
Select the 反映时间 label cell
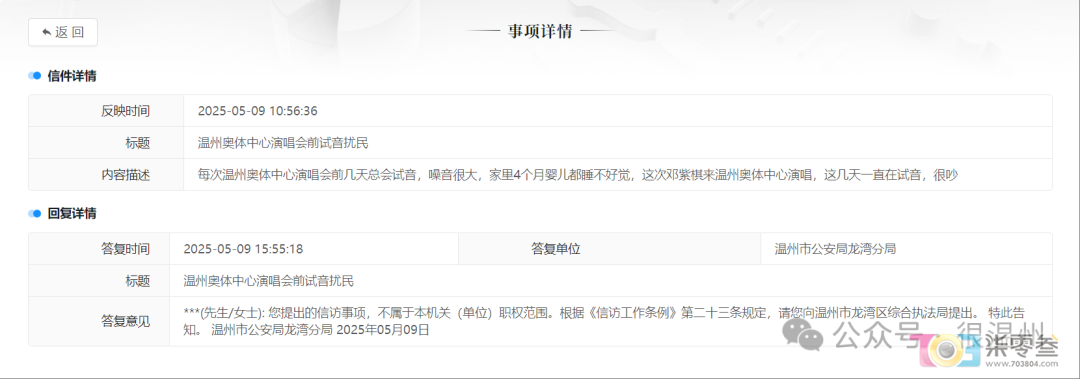pos(106,111)
